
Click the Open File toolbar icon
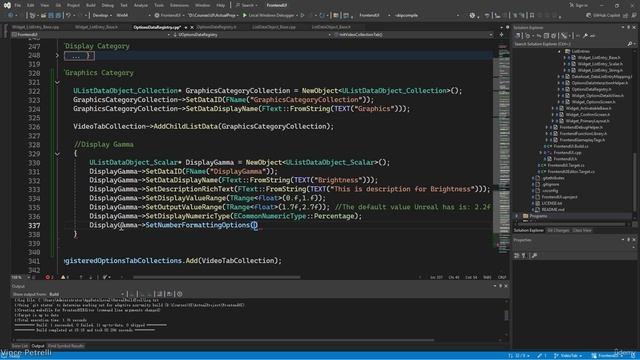[43, 16]
